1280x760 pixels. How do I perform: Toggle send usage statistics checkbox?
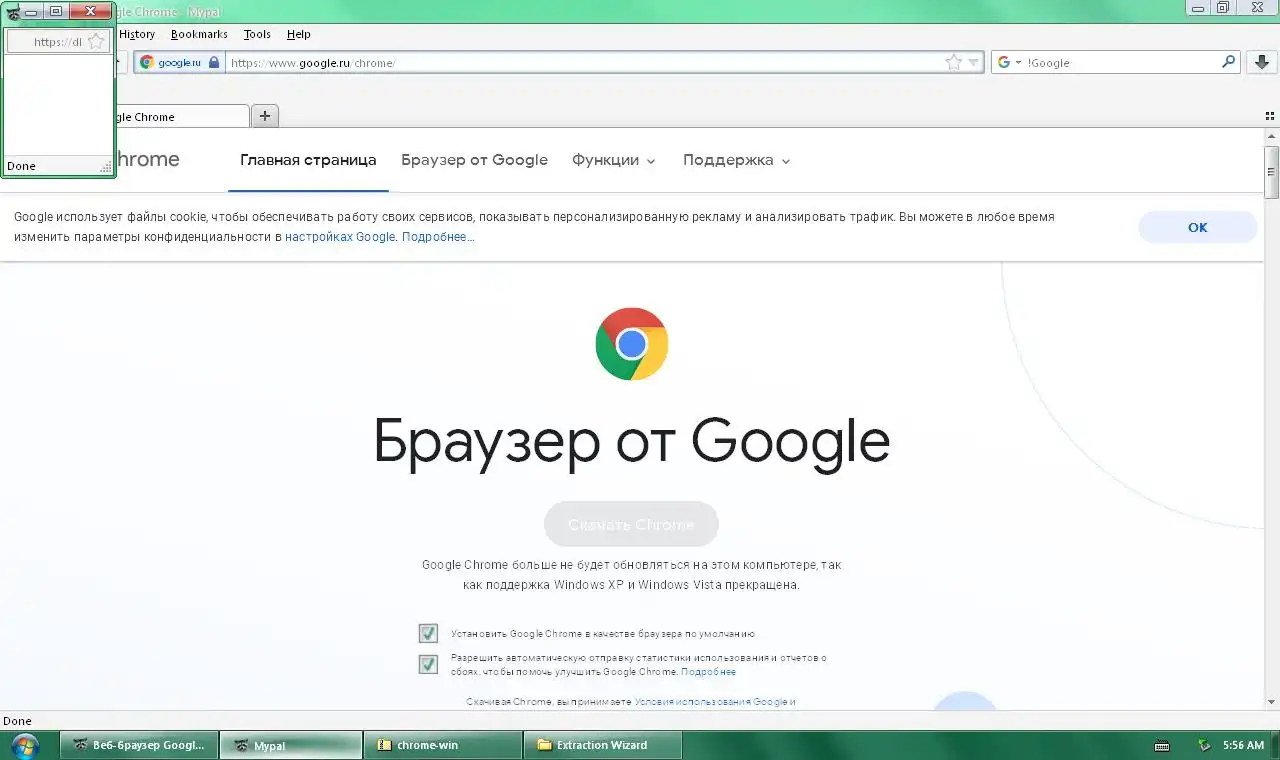(428, 664)
